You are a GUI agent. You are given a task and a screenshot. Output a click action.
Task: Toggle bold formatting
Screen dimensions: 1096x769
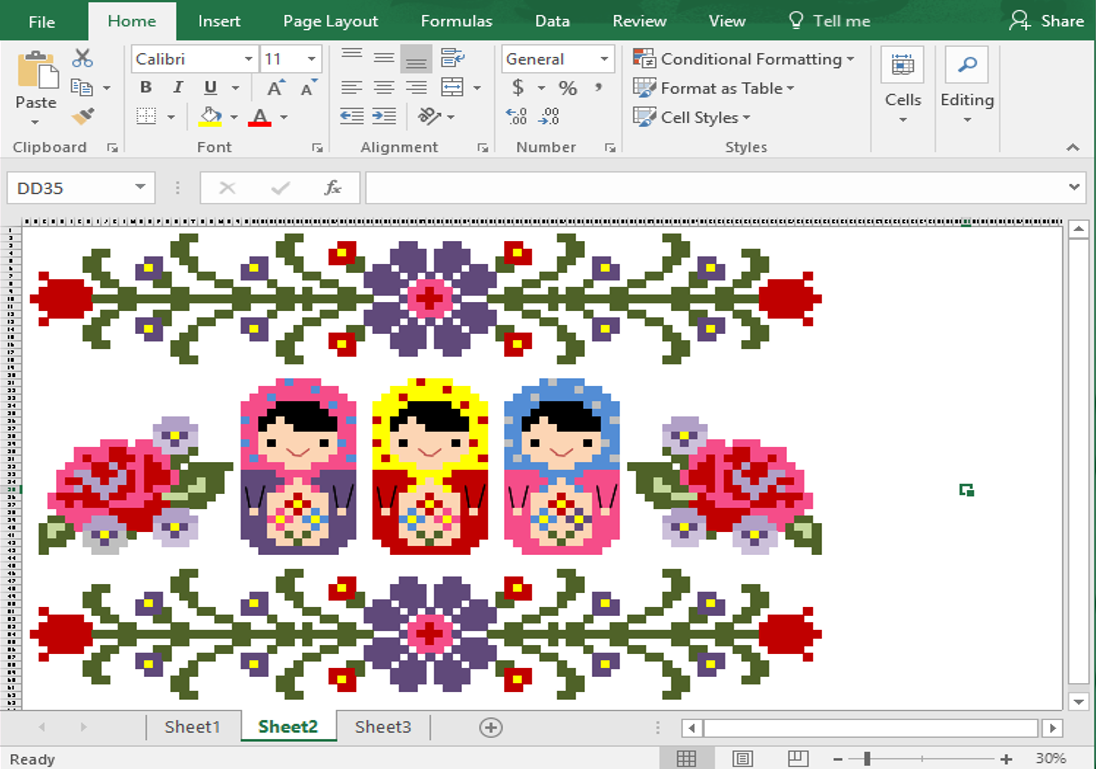145,87
